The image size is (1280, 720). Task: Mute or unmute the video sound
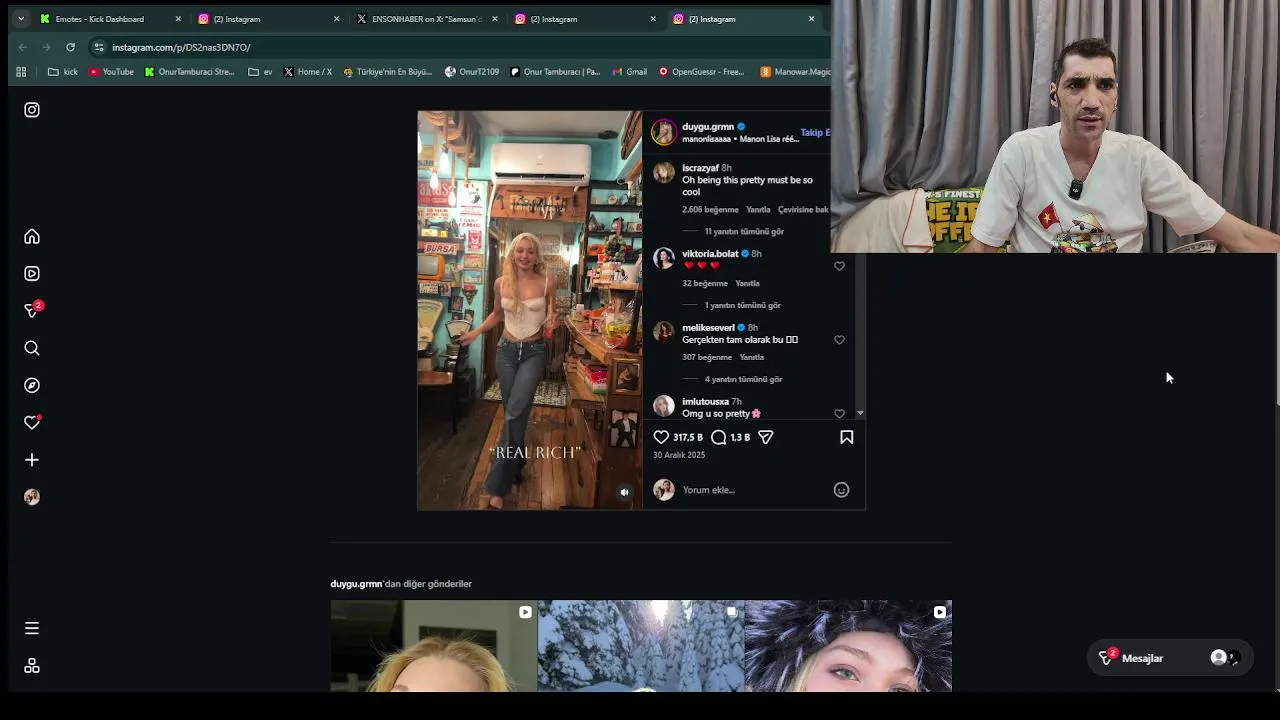[624, 492]
